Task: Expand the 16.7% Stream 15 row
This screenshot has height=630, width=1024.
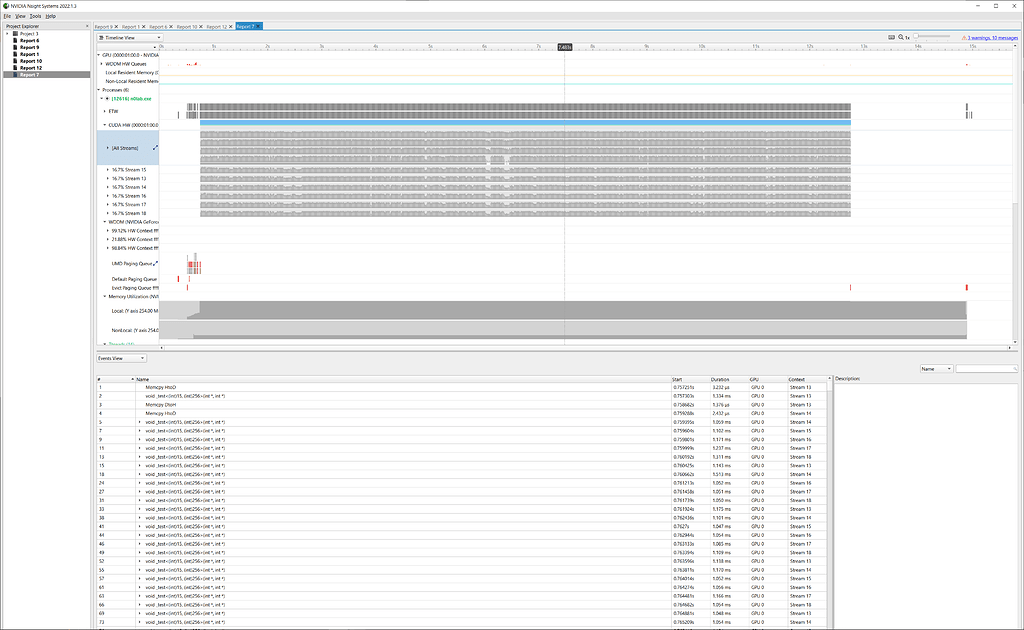Action: (x=107, y=170)
